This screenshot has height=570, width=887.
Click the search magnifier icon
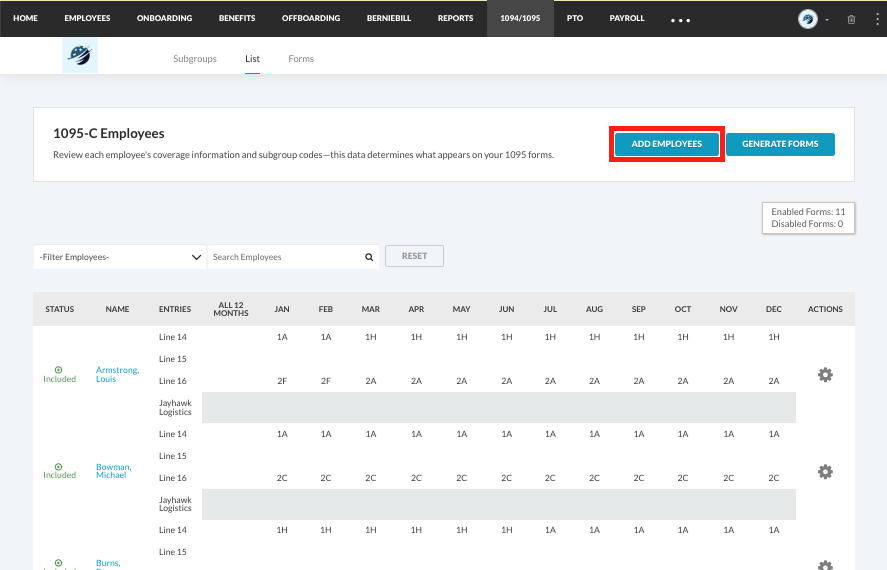pyautogui.click(x=369, y=257)
